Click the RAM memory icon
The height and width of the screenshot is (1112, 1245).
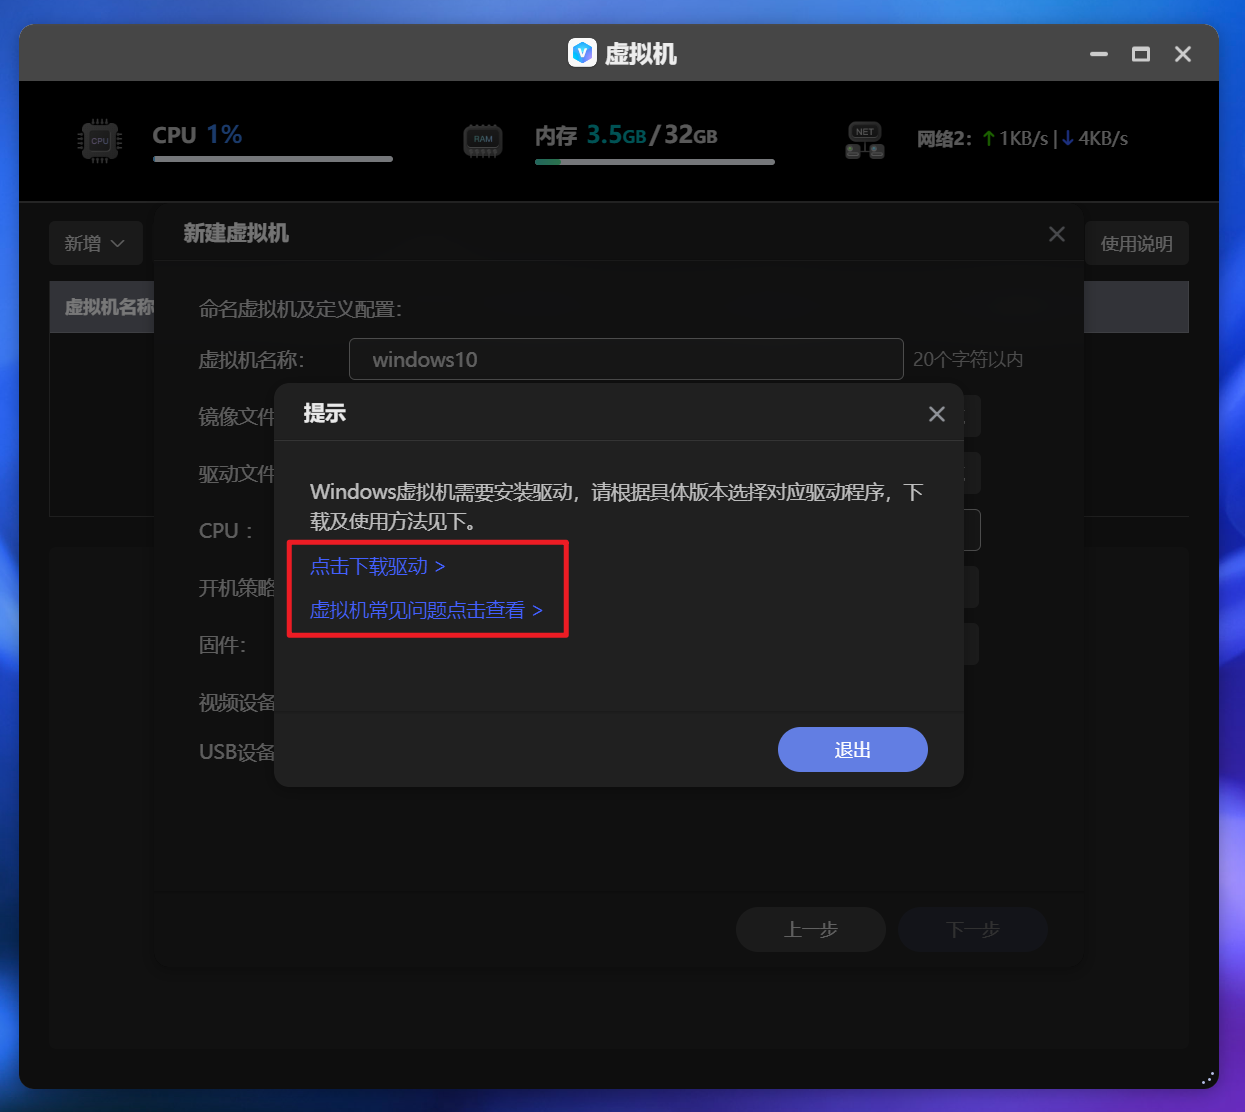pyautogui.click(x=483, y=140)
